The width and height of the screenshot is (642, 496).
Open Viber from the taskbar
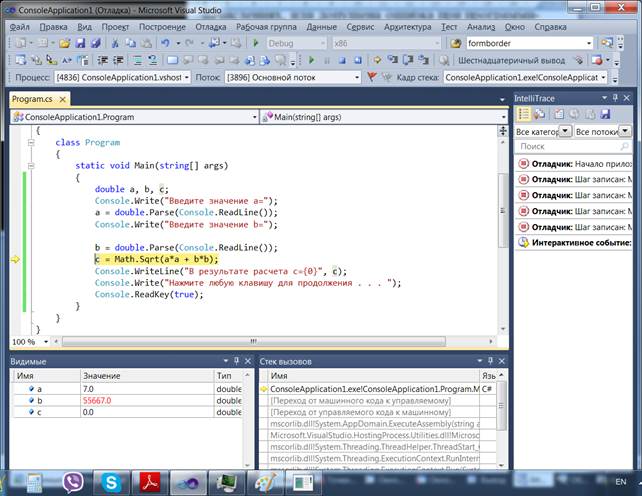tap(74, 481)
